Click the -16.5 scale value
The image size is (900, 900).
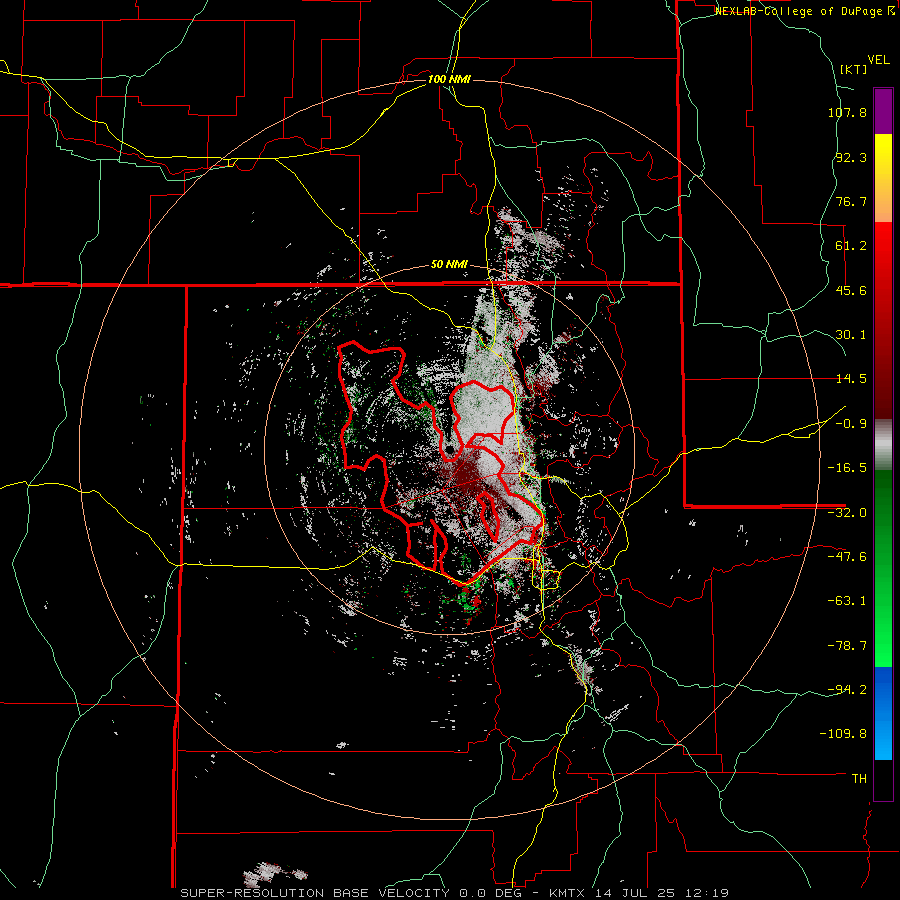(847, 468)
